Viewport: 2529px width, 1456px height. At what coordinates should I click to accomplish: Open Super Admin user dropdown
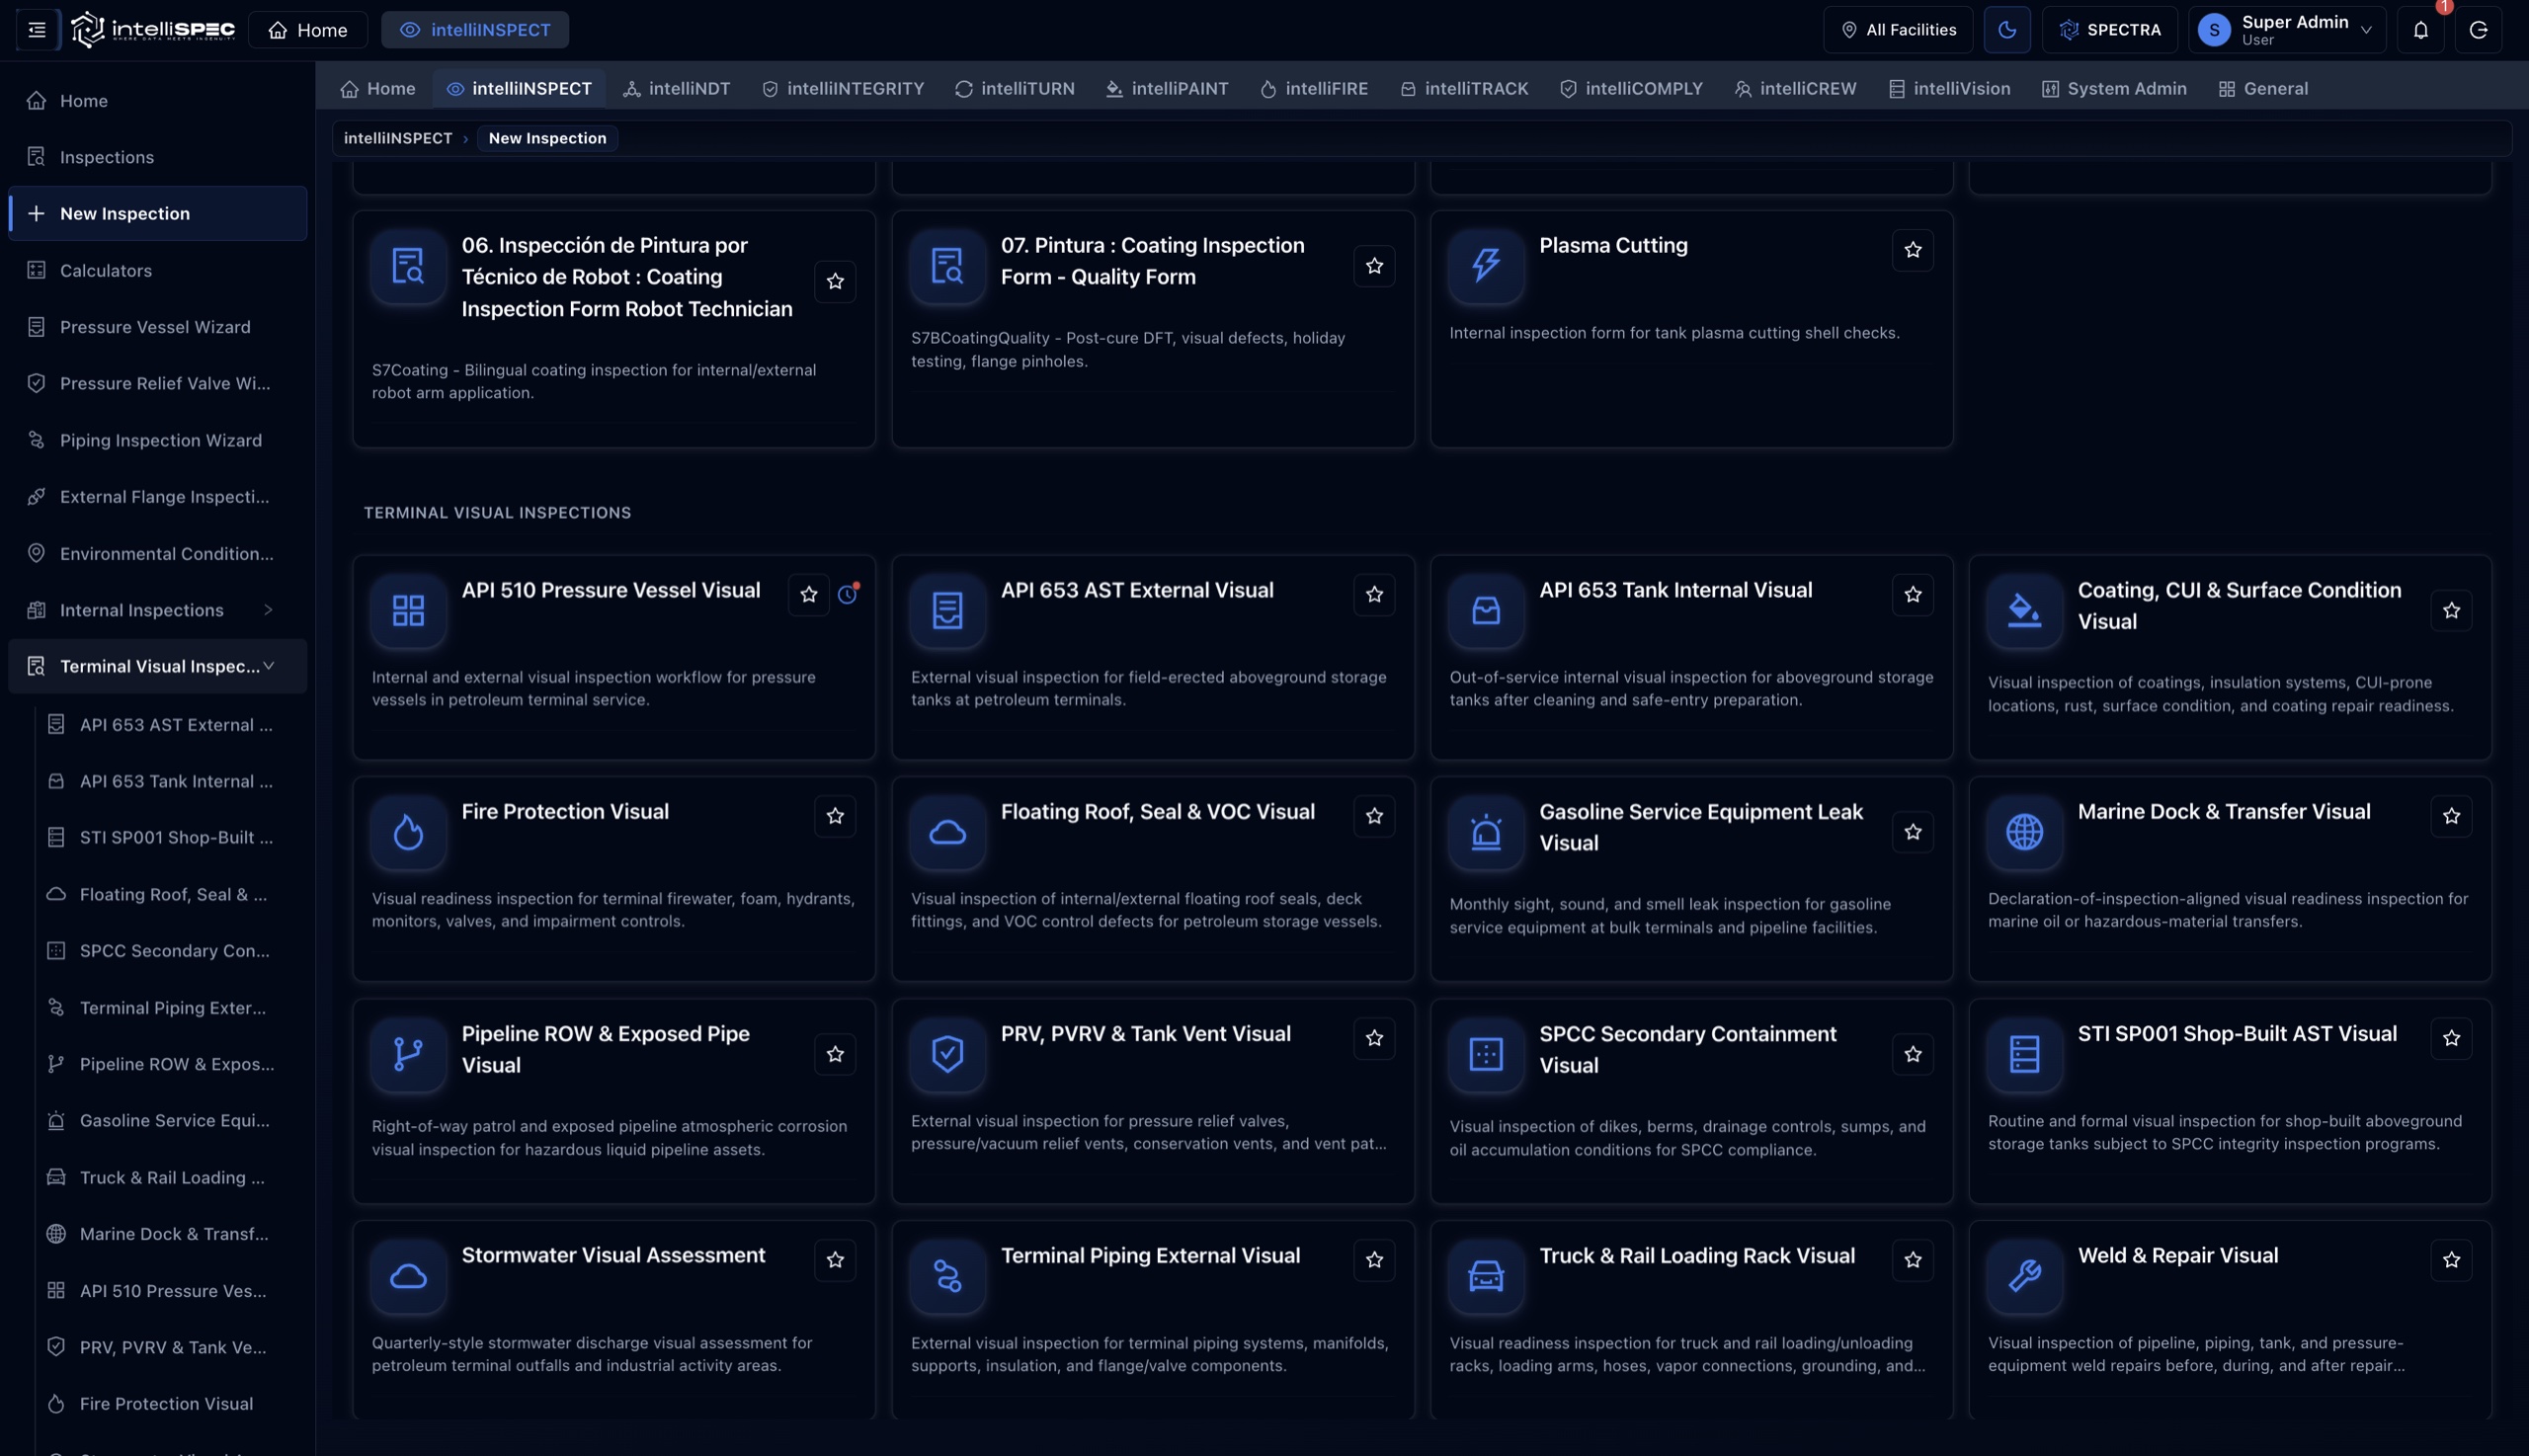coord(2287,30)
